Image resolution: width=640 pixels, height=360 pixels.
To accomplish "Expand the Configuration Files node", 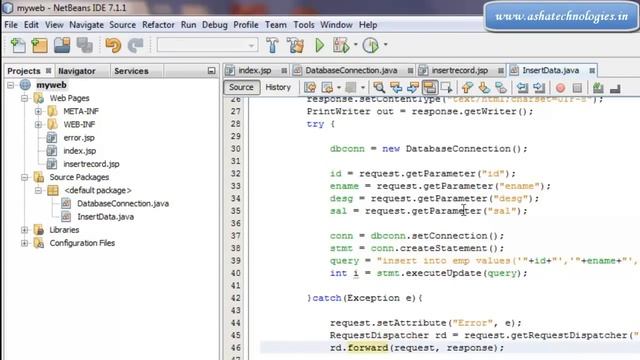I will click(x=24, y=243).
